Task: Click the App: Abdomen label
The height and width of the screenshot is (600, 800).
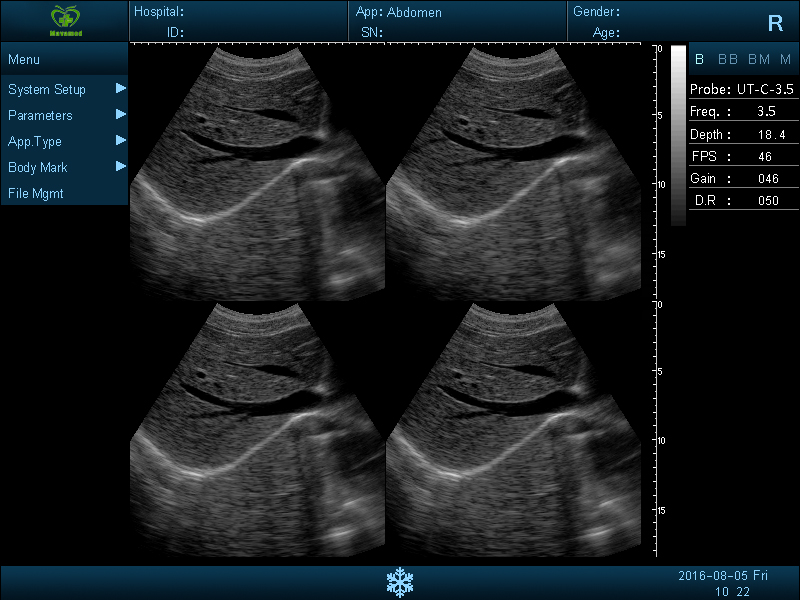Action: (398, 12)
